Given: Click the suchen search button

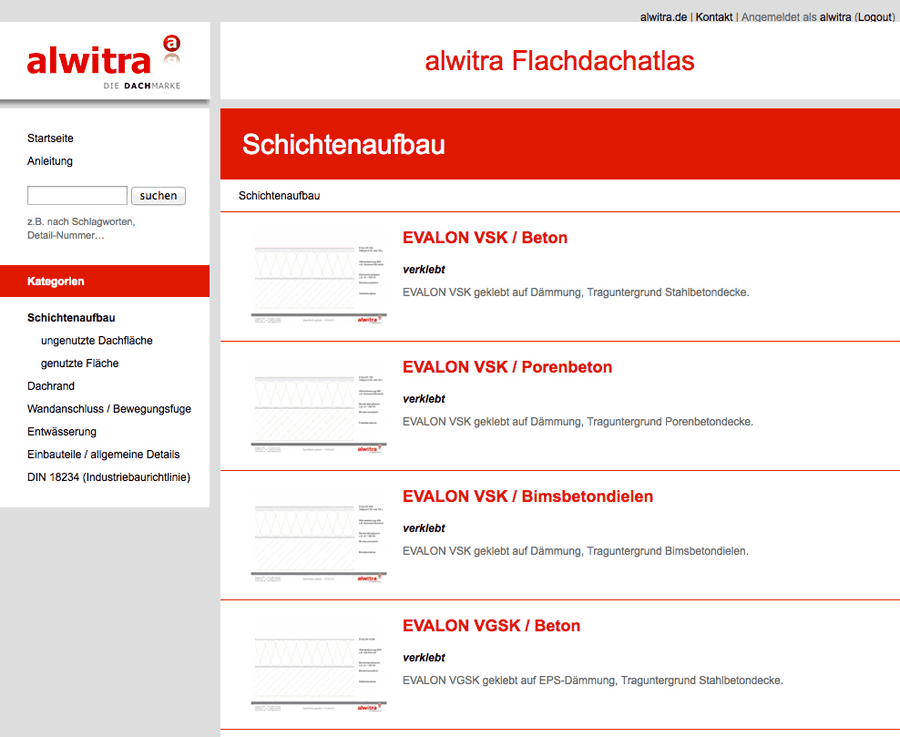Looking at the screenshot, I should (x=158, y=196).
